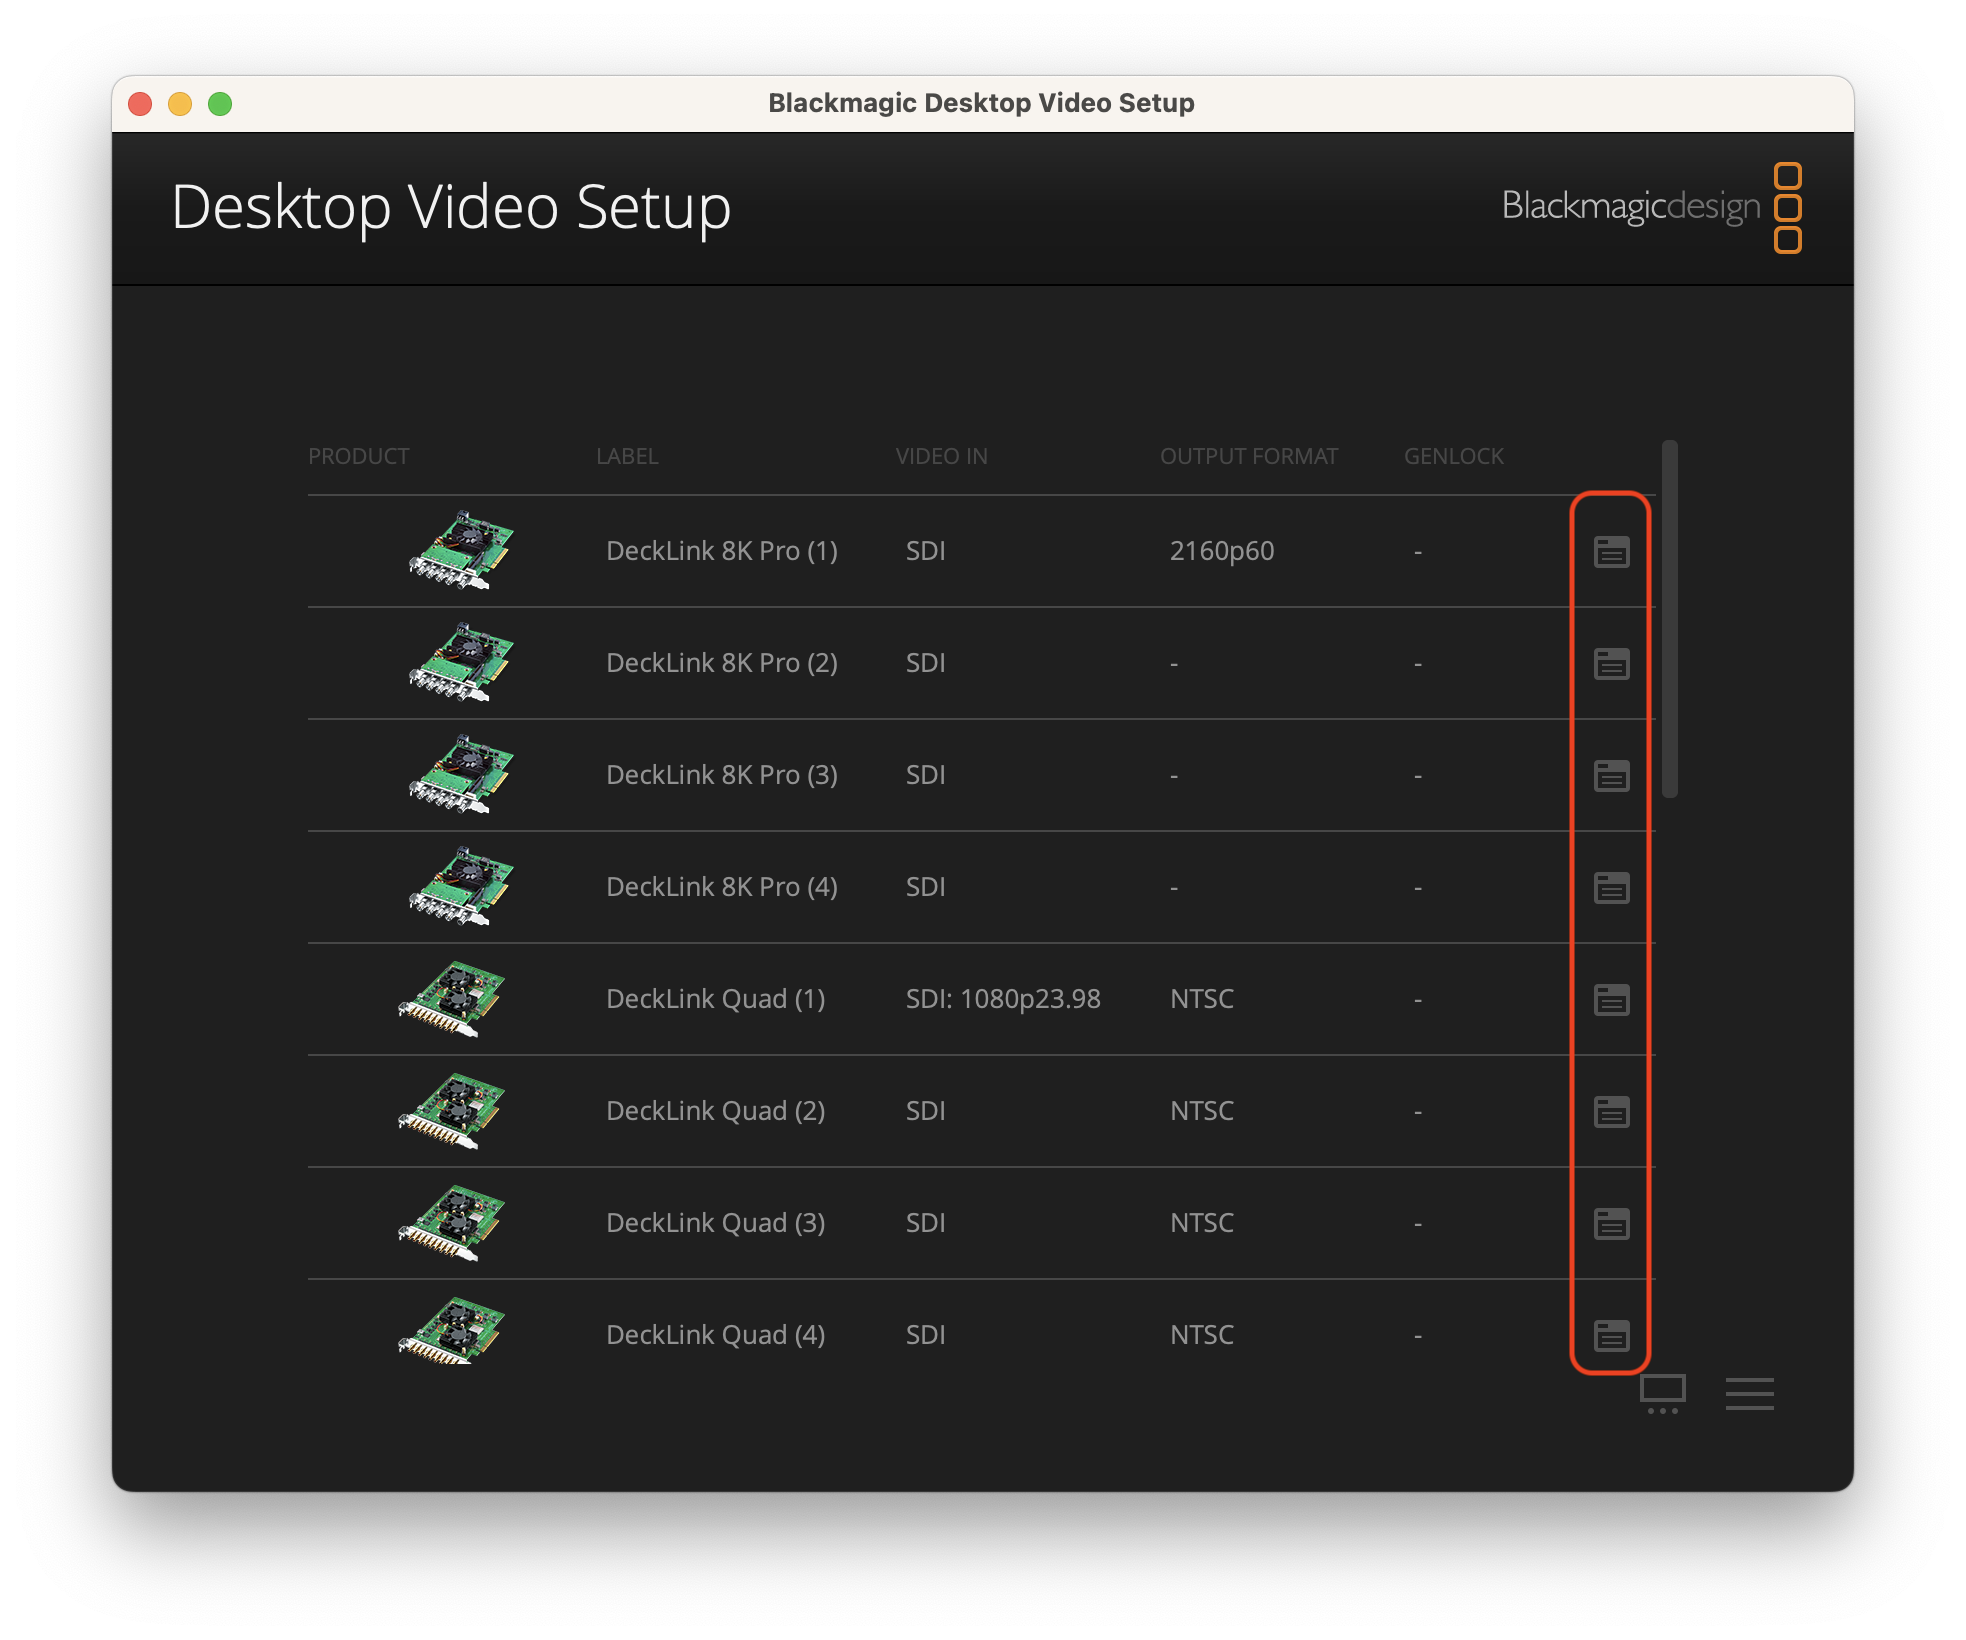
Task: Open settings icon for DeckLink 8K Pro (1)
Action: (x=1611, y=551)
